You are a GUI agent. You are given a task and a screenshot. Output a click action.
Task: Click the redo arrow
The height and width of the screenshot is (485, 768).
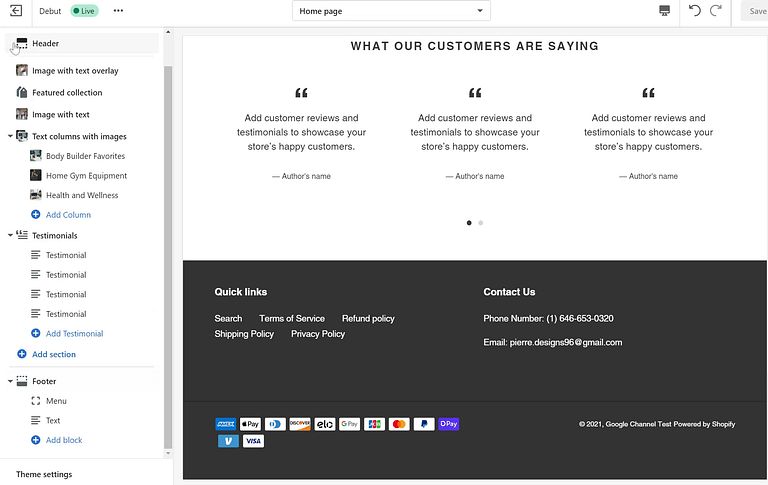pos(716,10)
